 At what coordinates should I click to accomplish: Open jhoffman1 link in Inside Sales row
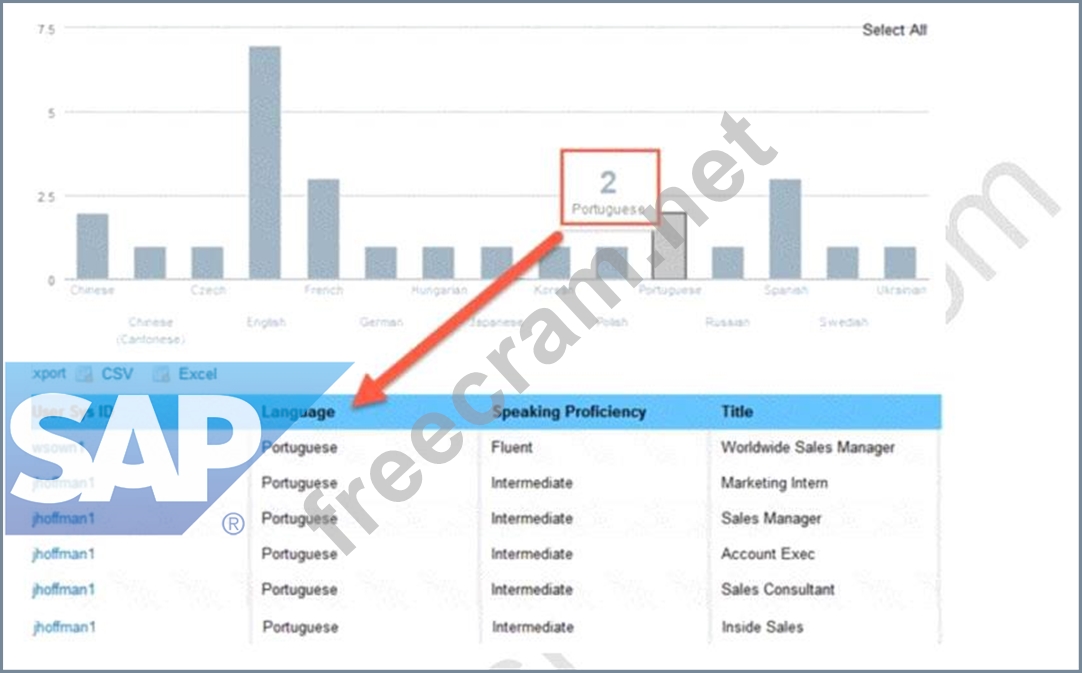(x=63, y=627)
